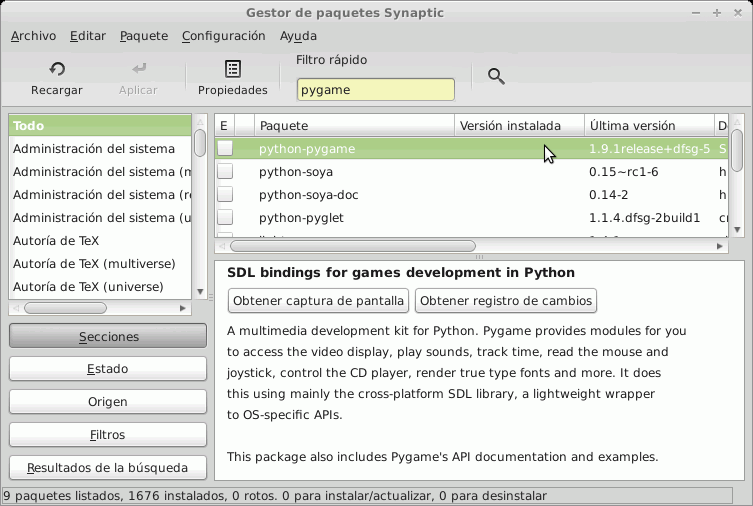Sort by Última versión column header
The image size is (753, 506).
tap(649, 126)
